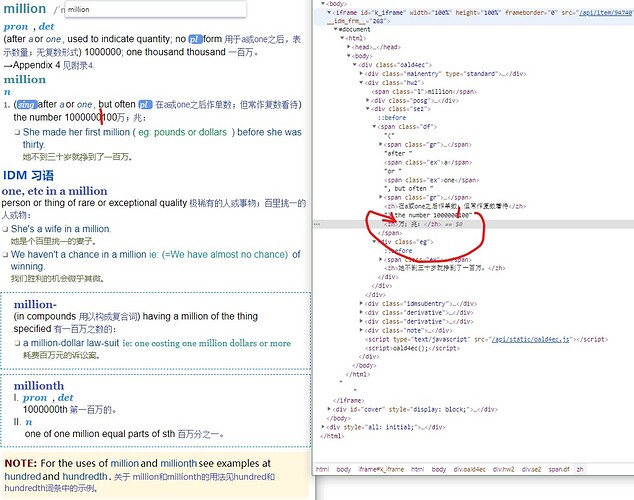Viewport: 634px width, 500px height.
Task: Open the /api/item iframe src link
Action: click(605, 13)
